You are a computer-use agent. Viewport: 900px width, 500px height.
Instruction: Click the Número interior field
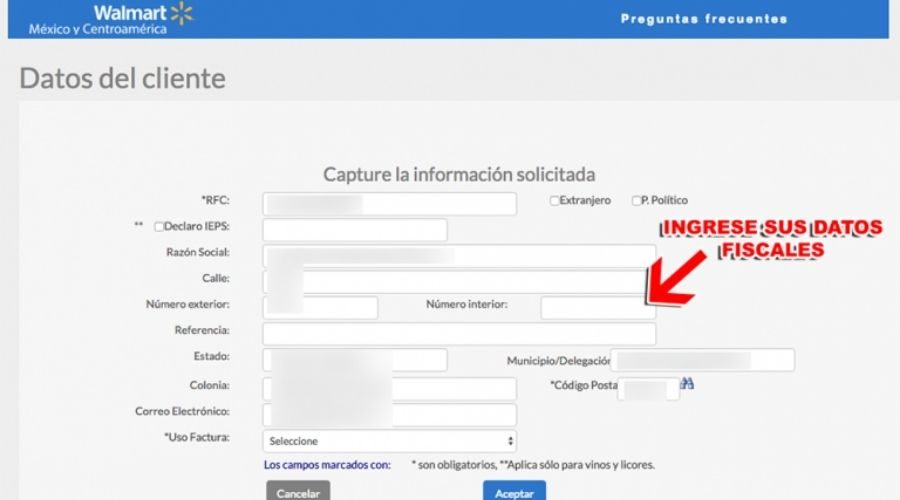(x=597, y=307)
